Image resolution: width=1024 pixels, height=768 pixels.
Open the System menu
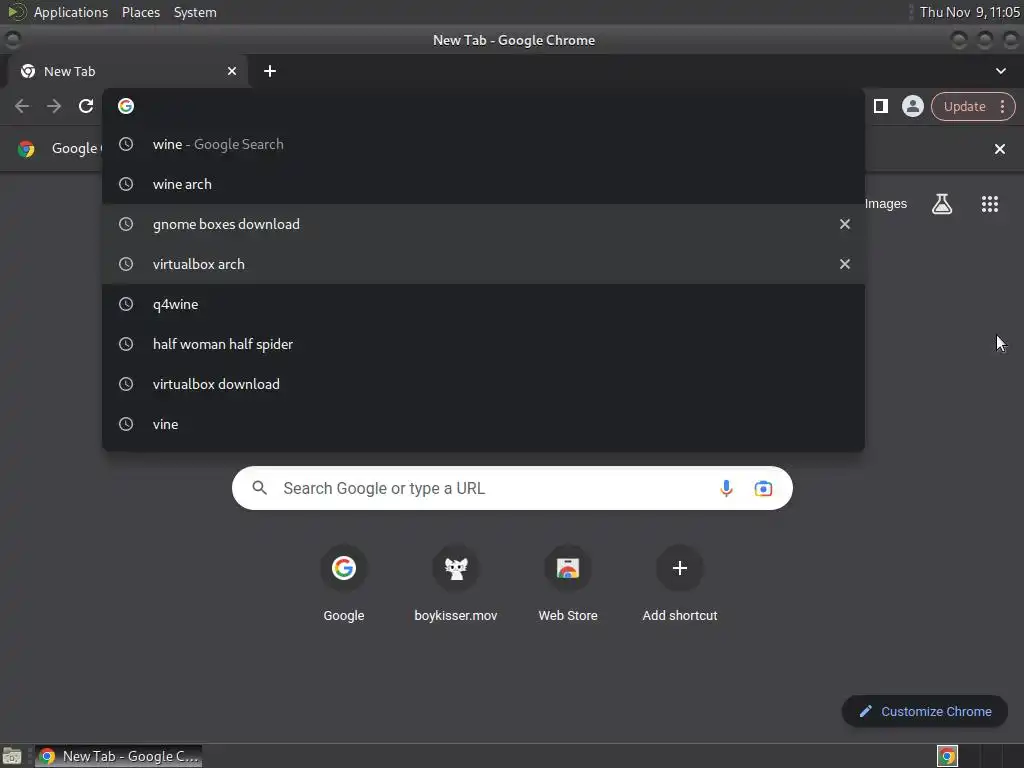pos(195,12)
